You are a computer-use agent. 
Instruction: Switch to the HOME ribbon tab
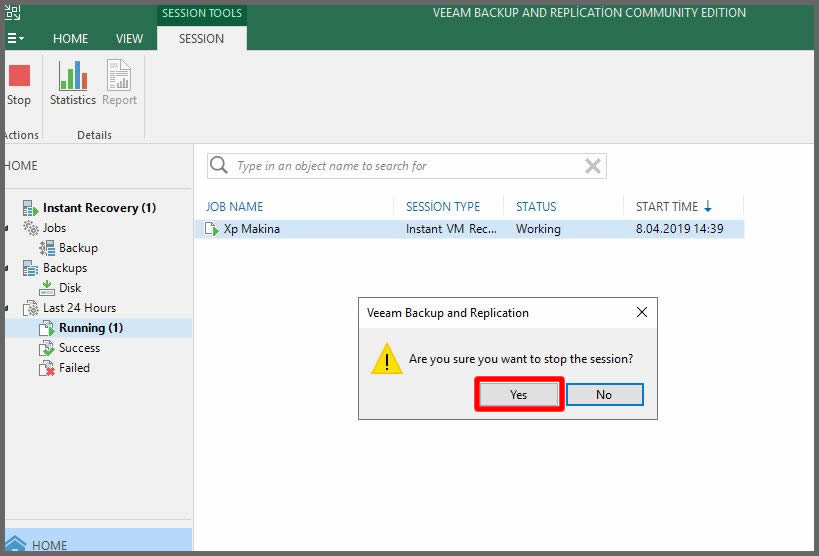[x=71, y=39]
